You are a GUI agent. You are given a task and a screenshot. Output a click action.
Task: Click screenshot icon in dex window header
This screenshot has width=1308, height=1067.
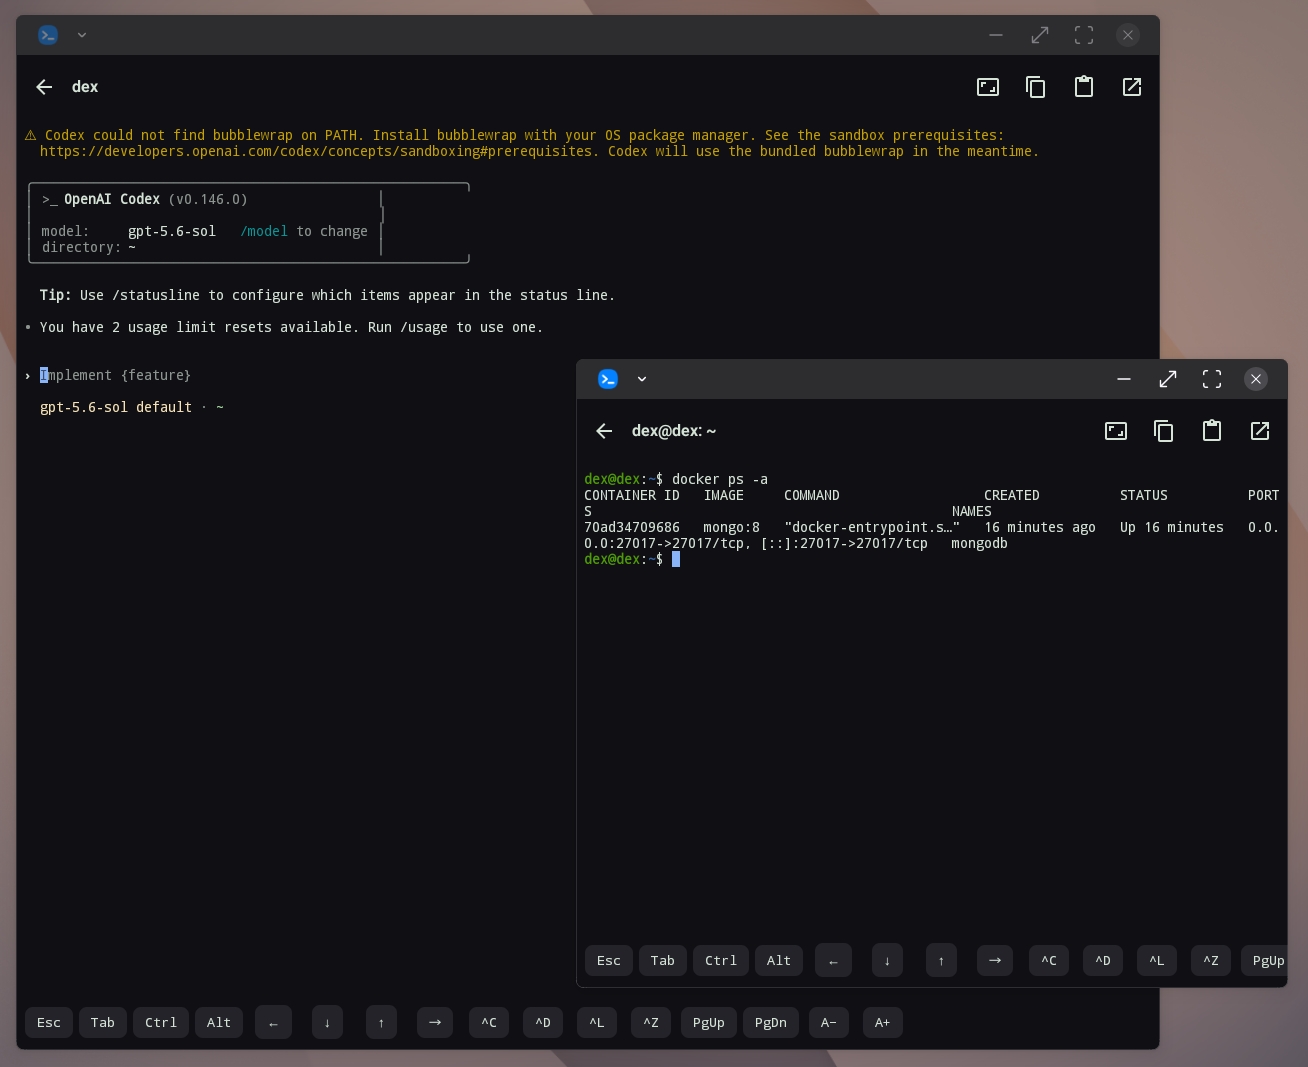pyautogui.click(x=988, y=87)
